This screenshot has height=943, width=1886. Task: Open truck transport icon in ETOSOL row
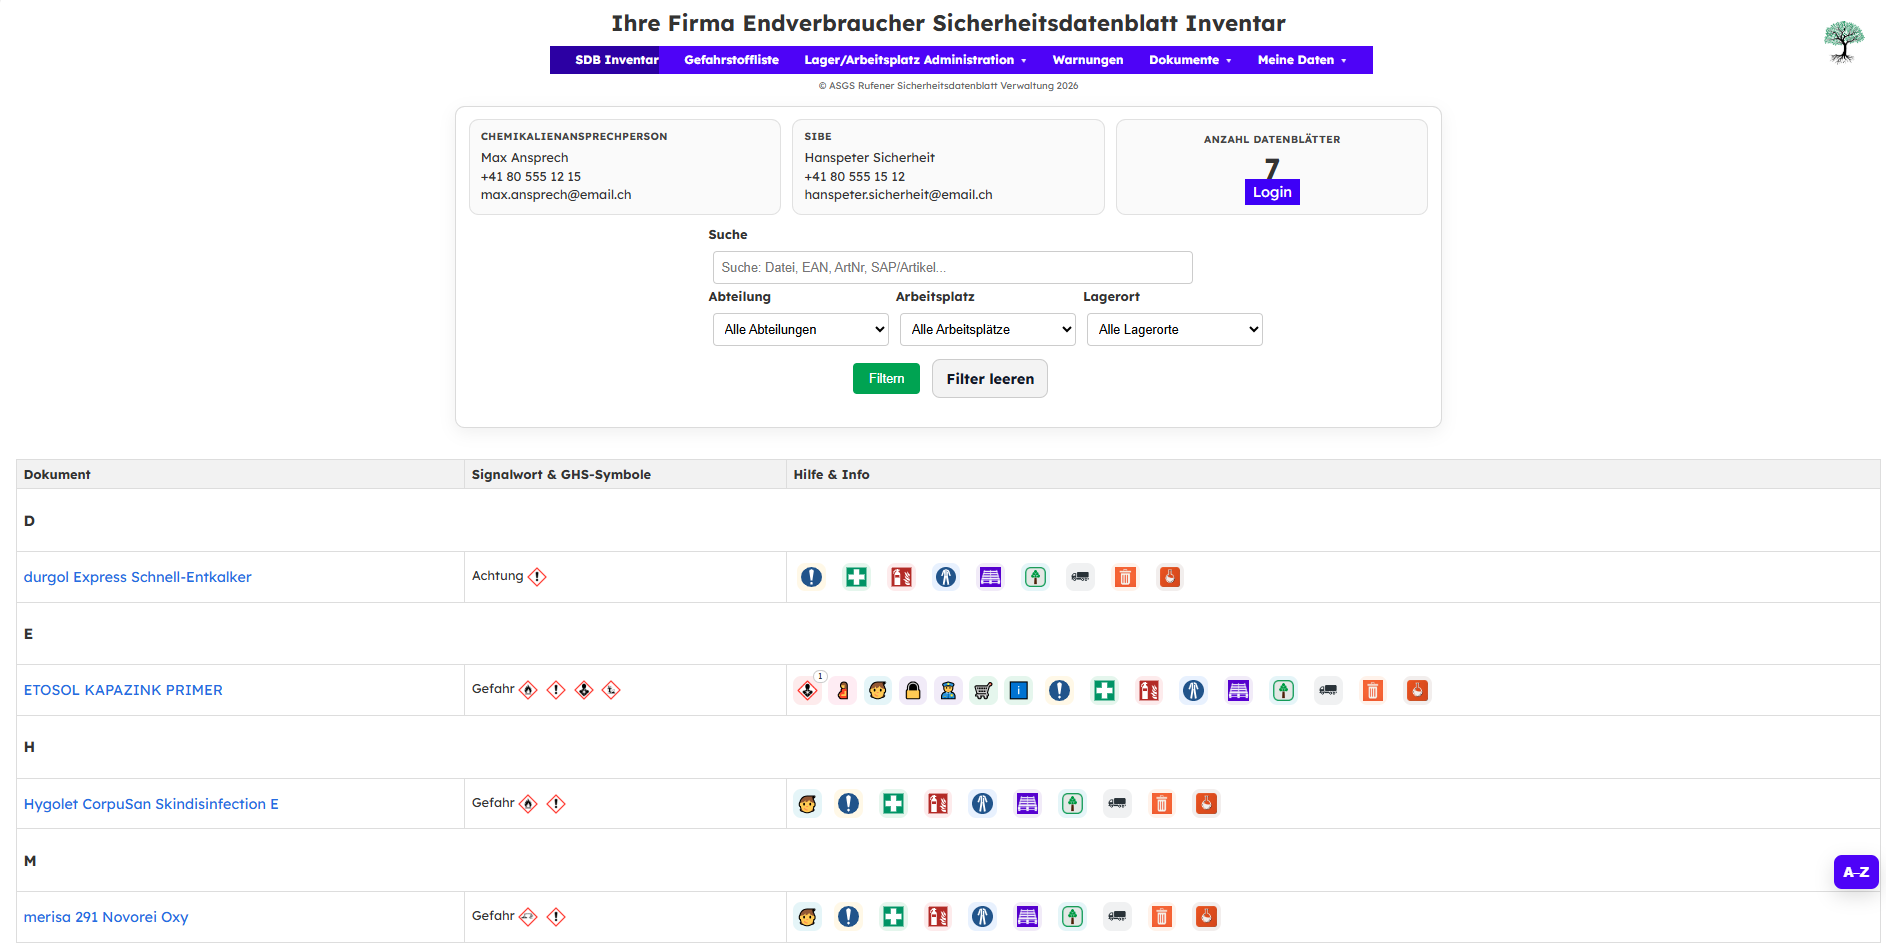[x=1328, y=690]
